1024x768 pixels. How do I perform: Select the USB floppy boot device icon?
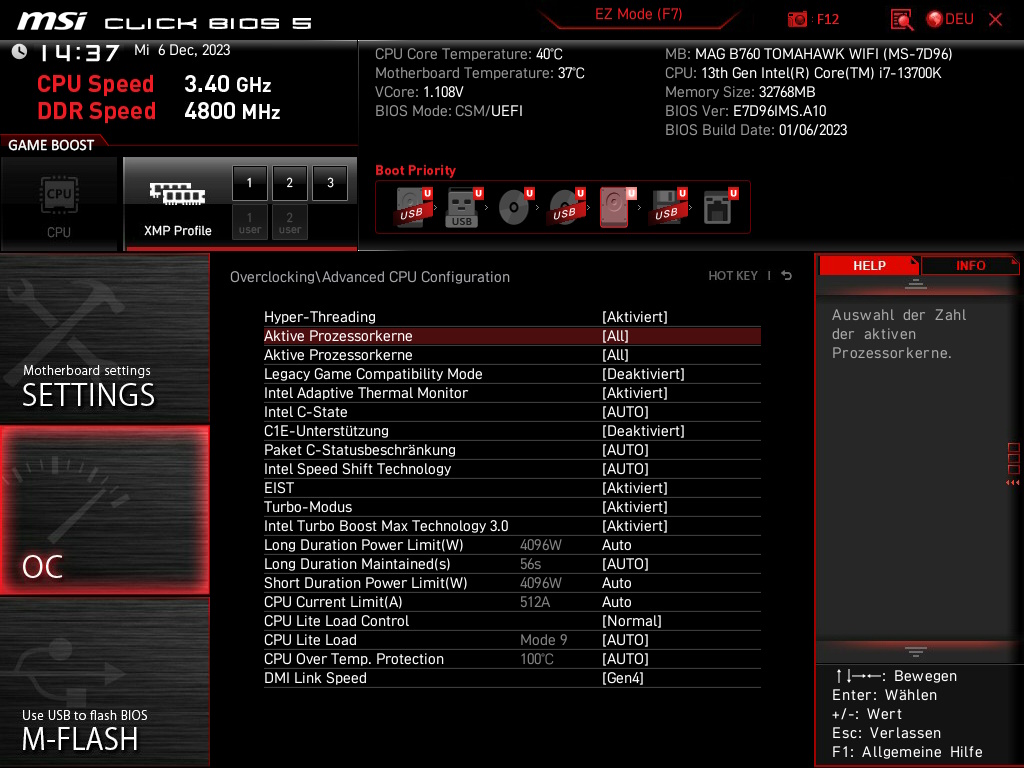(x=668, y=207)
